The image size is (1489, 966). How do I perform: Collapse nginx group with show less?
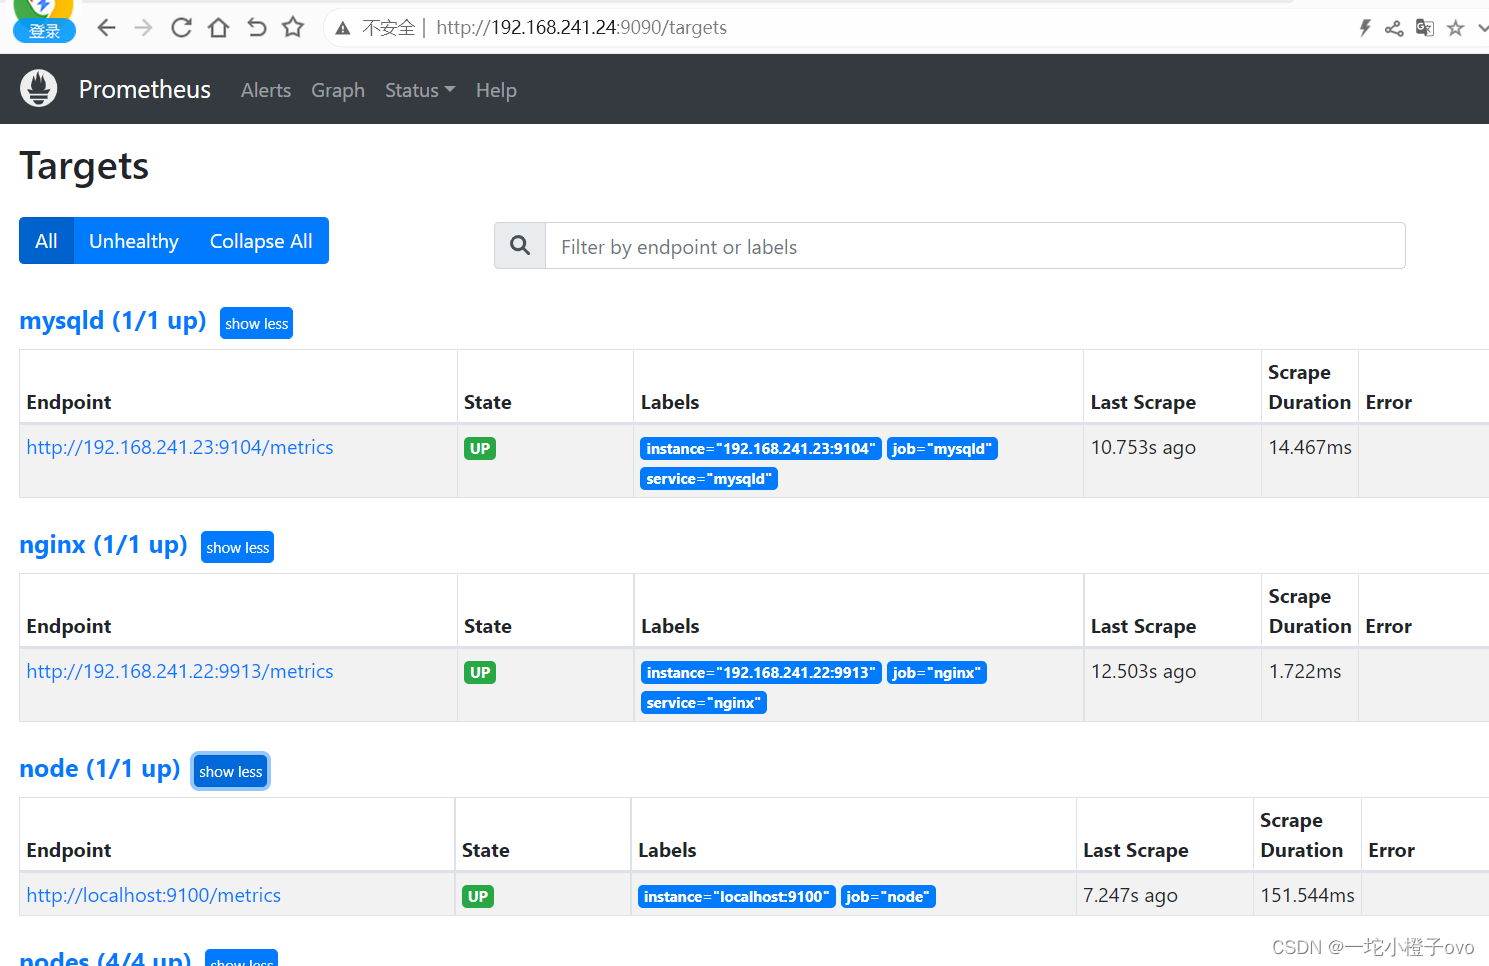pos(237,547)
